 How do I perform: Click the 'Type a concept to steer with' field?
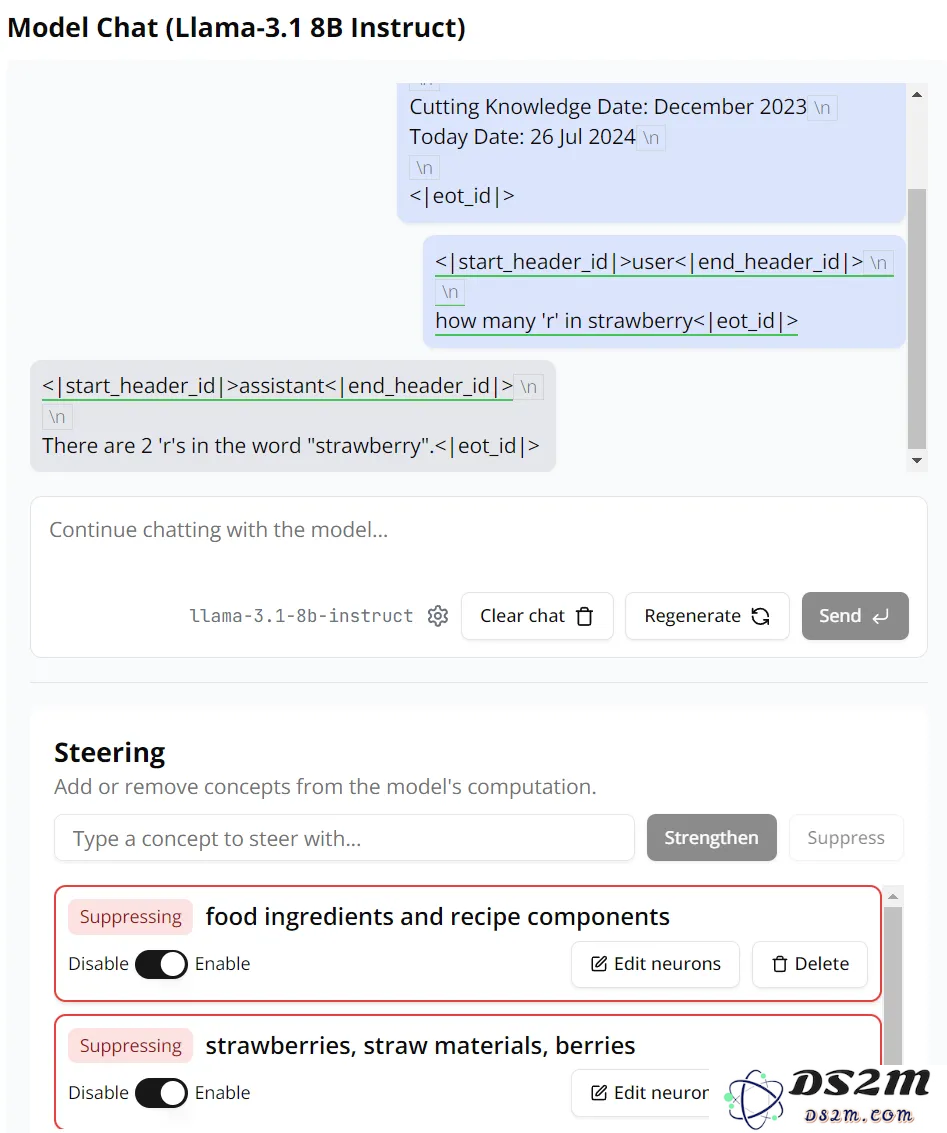pos(345,838)
